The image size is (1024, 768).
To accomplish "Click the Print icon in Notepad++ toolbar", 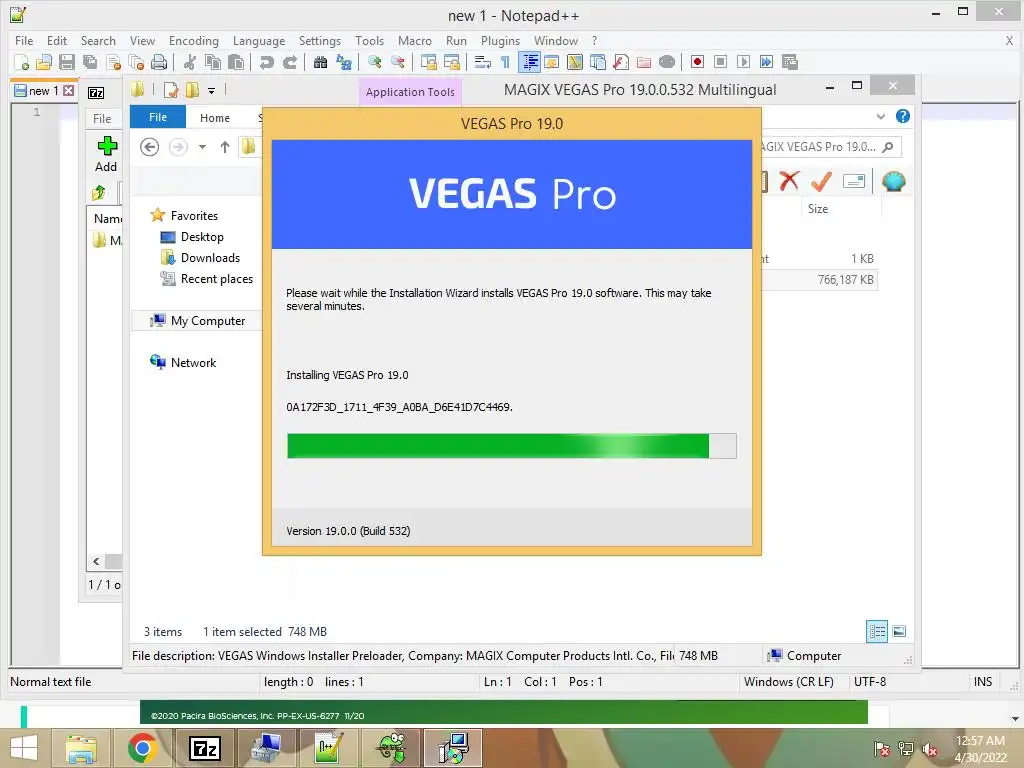I will [159, 62].
